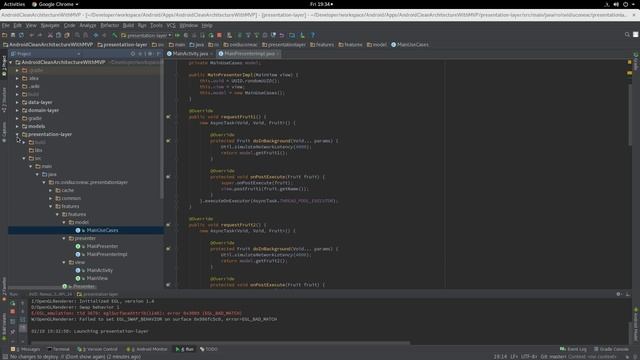Click the editor vertical scrollbar
This screenshot has width=640, height=360.
[630, 114]
